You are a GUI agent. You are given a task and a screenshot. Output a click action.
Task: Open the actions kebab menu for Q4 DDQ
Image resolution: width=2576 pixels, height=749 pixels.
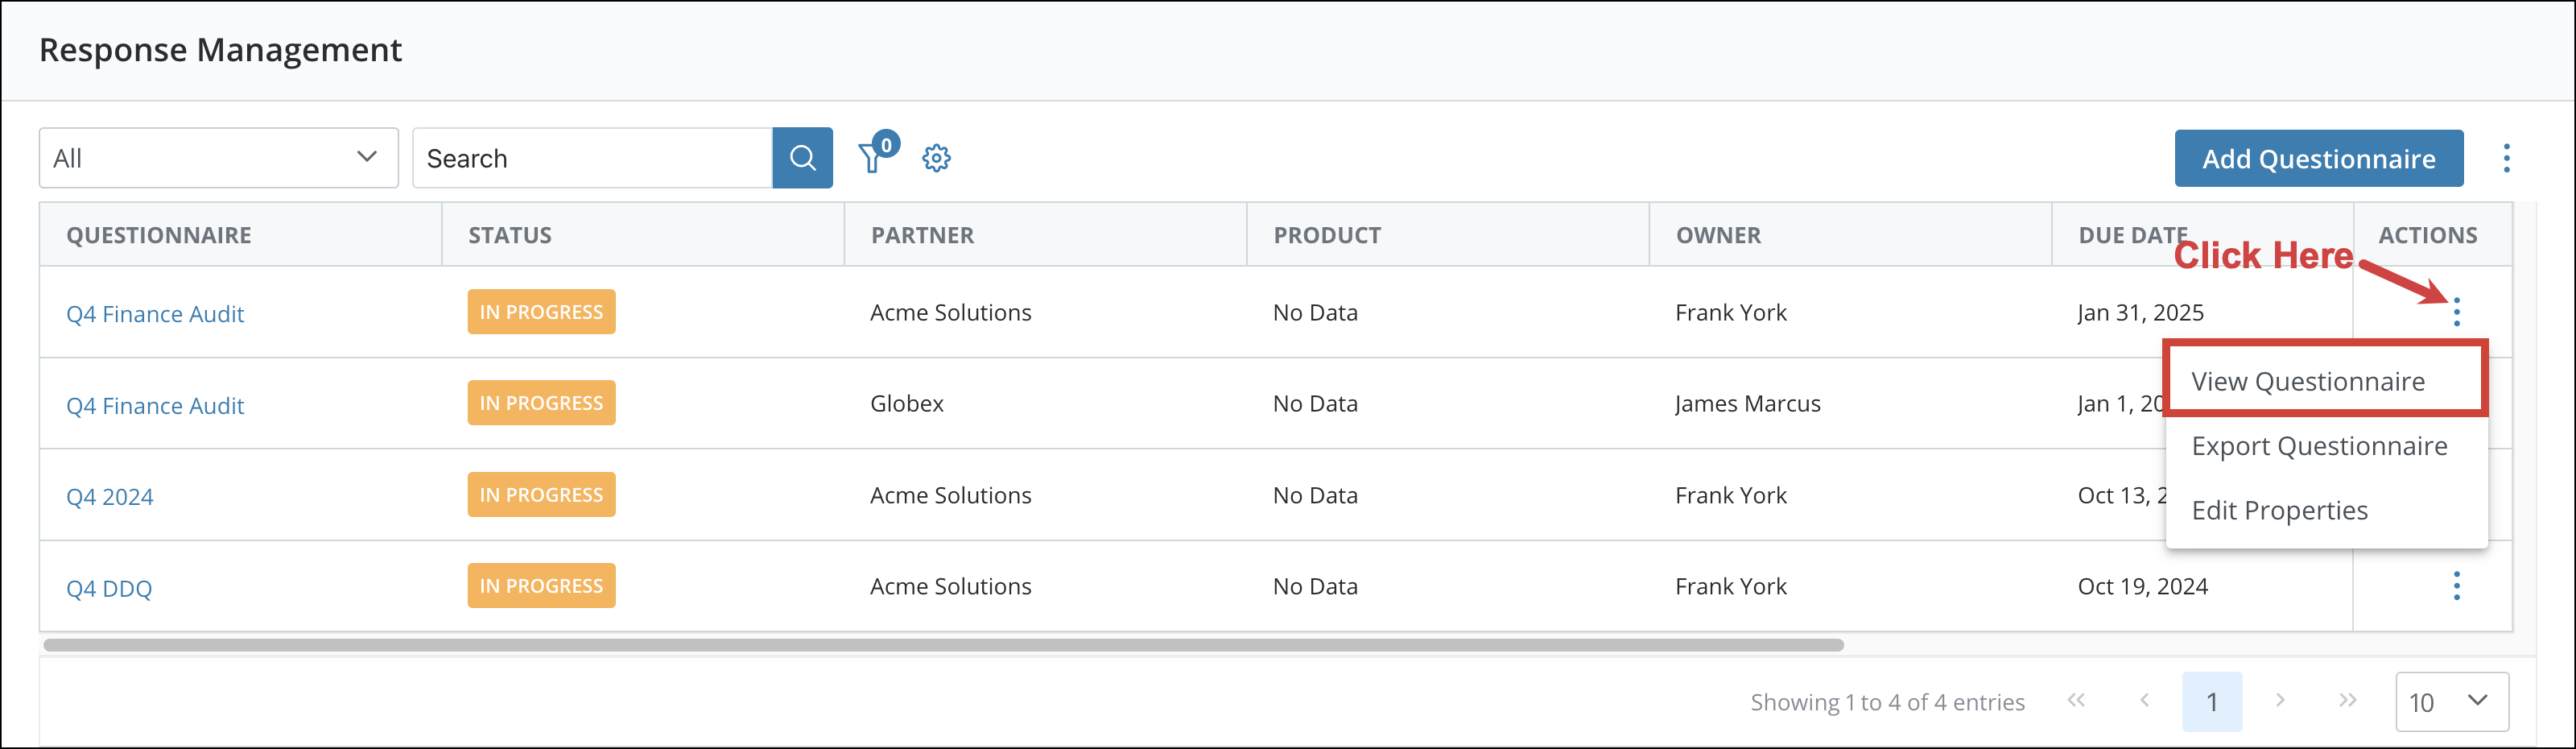click(2457, 586)
